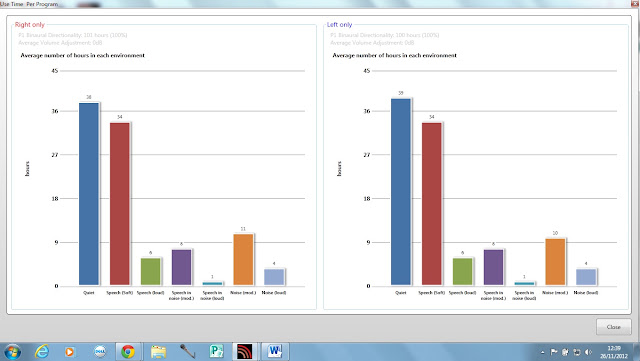This screenshot has width=640, height=361.
Task: Click the volume speaker tray icon
Action: (x=588, y=352)
